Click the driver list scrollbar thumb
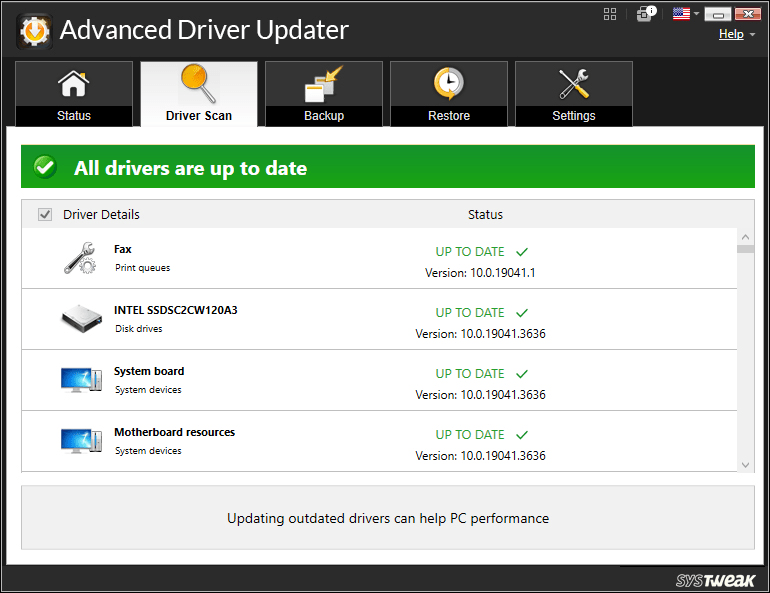This screenshot has height=593, width=770. pos(745,247)
